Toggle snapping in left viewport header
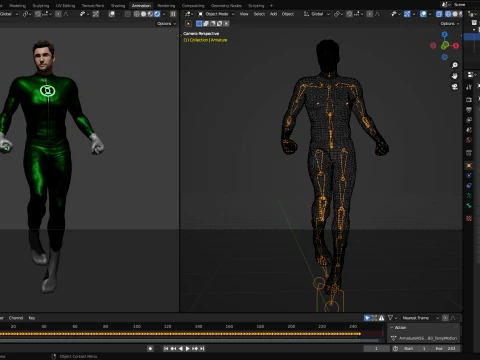Screen dimensions: 480x360 38,14
